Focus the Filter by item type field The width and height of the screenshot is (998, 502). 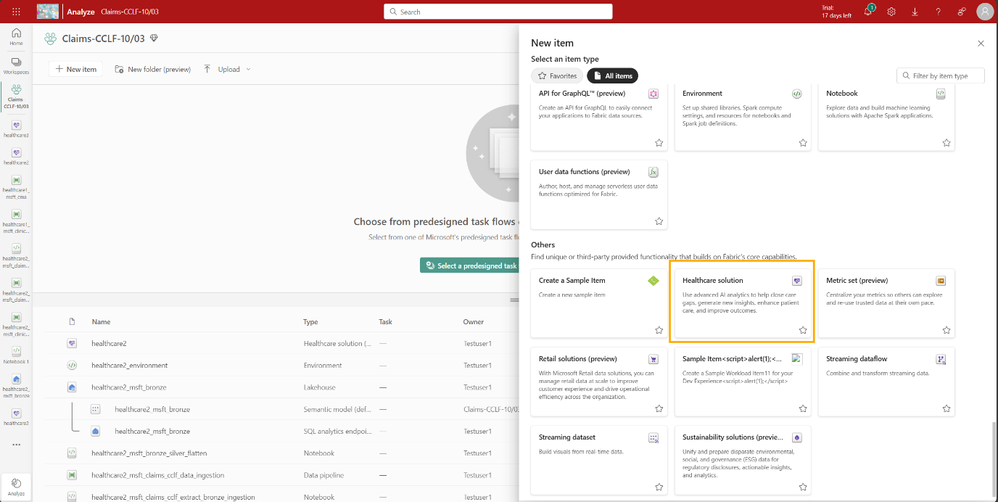941,76
